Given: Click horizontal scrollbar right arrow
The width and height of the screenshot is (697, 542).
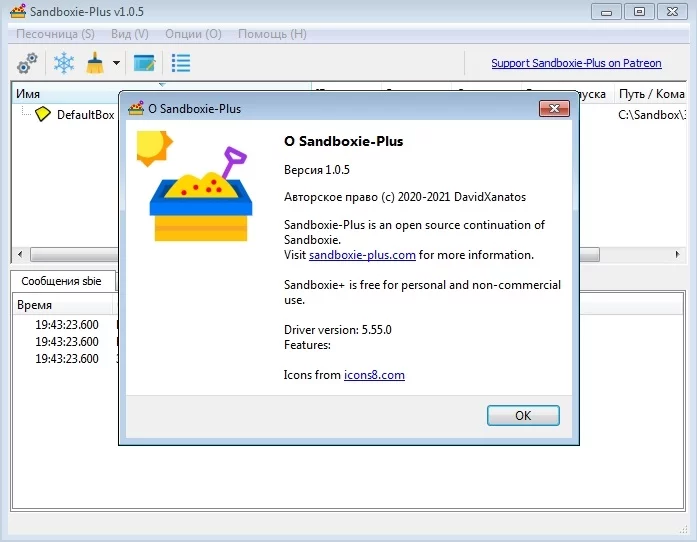Looking at the screenshot, I should 677,254.
